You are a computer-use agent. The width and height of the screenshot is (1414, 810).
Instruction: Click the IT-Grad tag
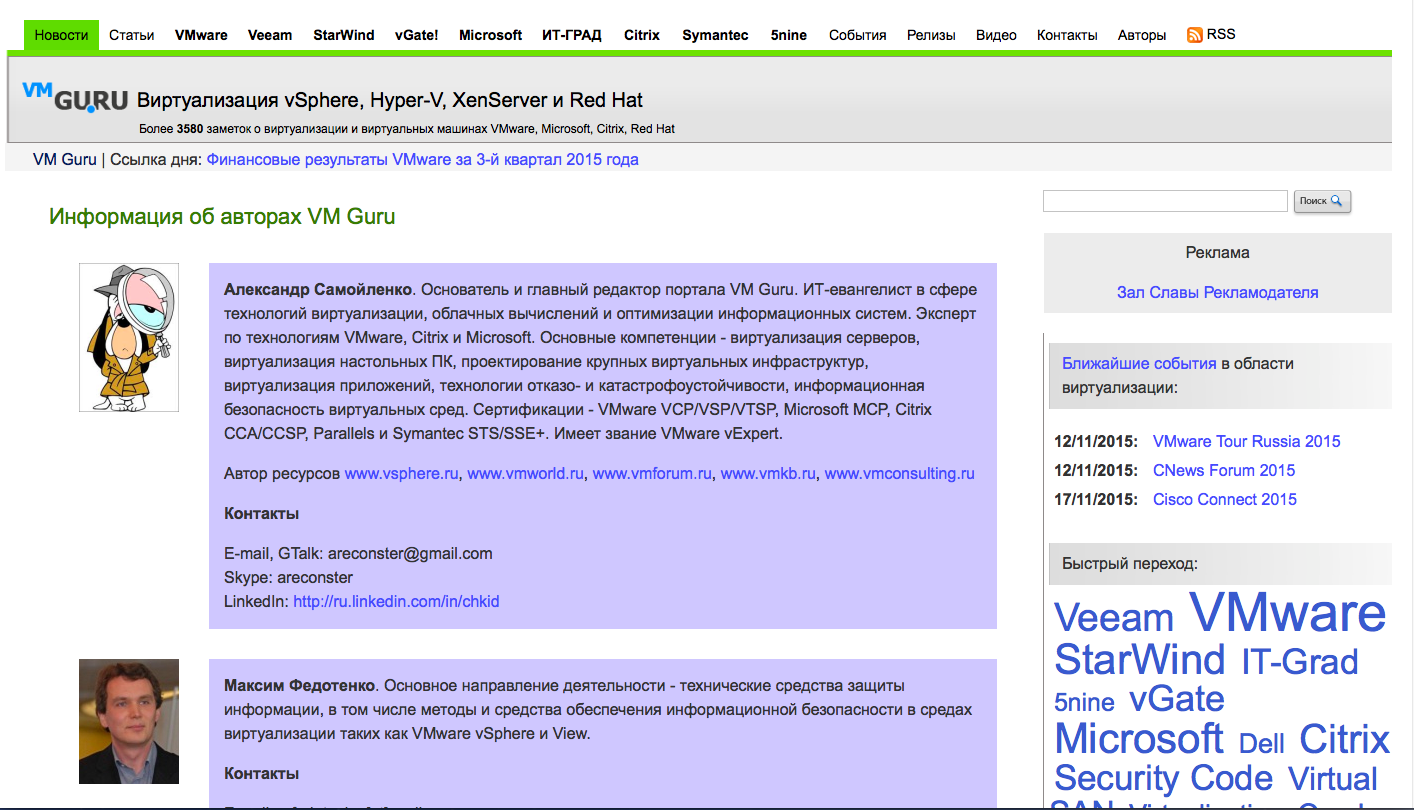click(1300, 662)
